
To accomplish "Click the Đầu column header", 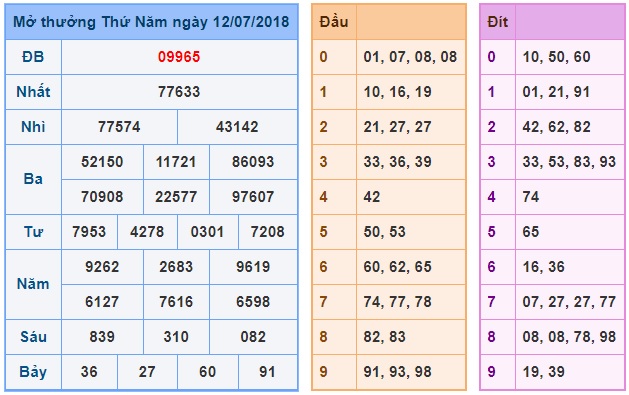I will pos(334,22).
